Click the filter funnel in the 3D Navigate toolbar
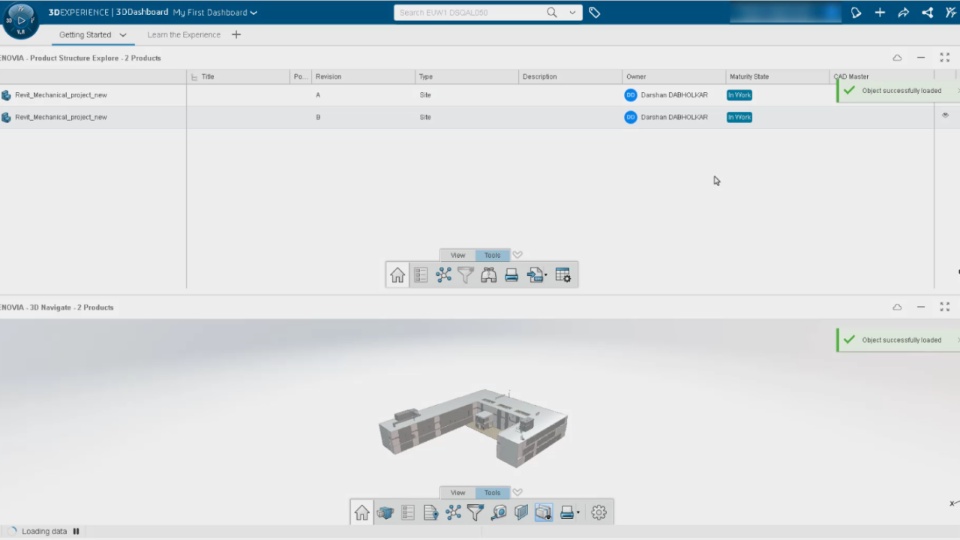Viewport: 960px width, 540px height. (476, 512)
